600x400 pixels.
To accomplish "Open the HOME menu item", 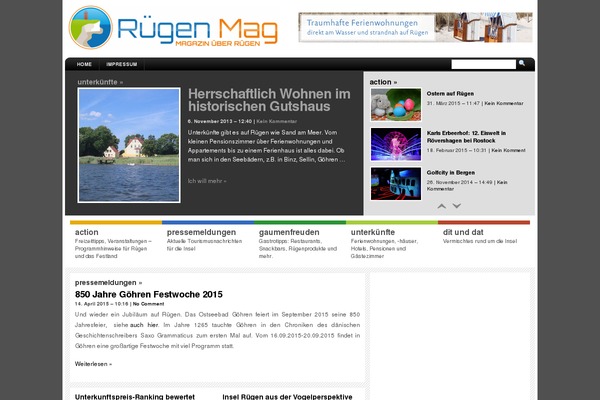I will coord(84,64).
